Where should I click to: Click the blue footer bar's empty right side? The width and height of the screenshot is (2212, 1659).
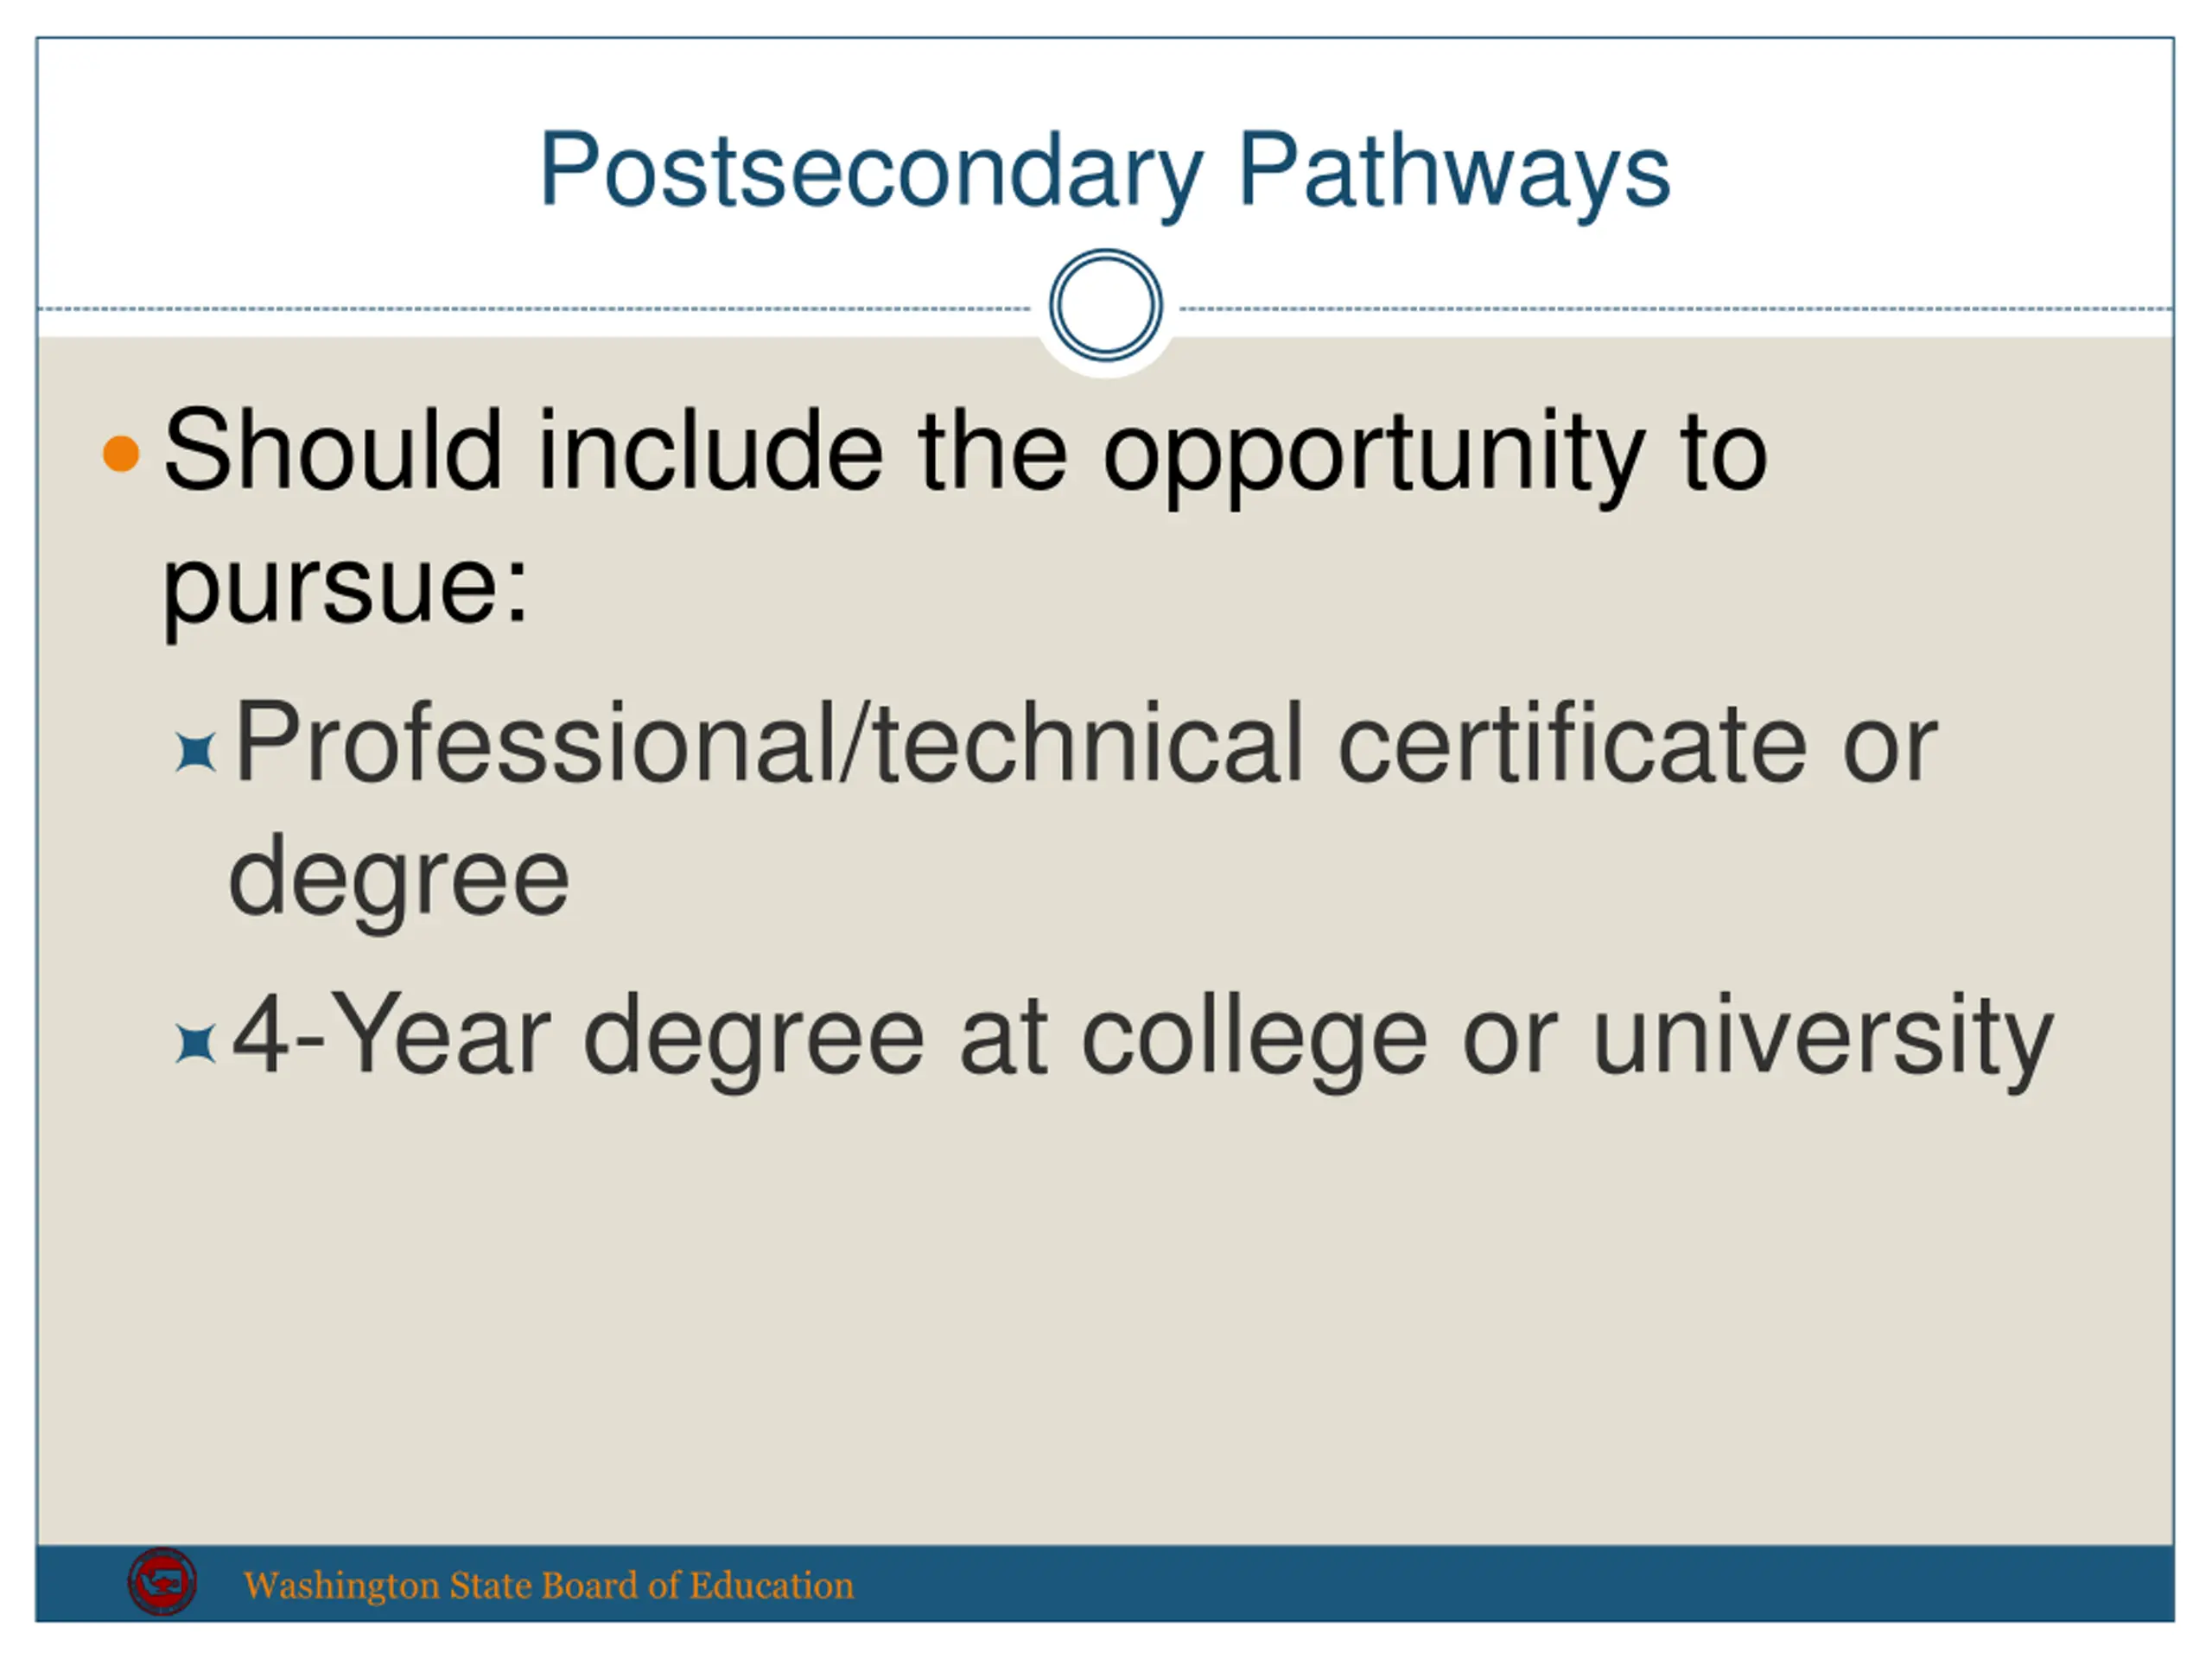click(x=1600, y=1583)
